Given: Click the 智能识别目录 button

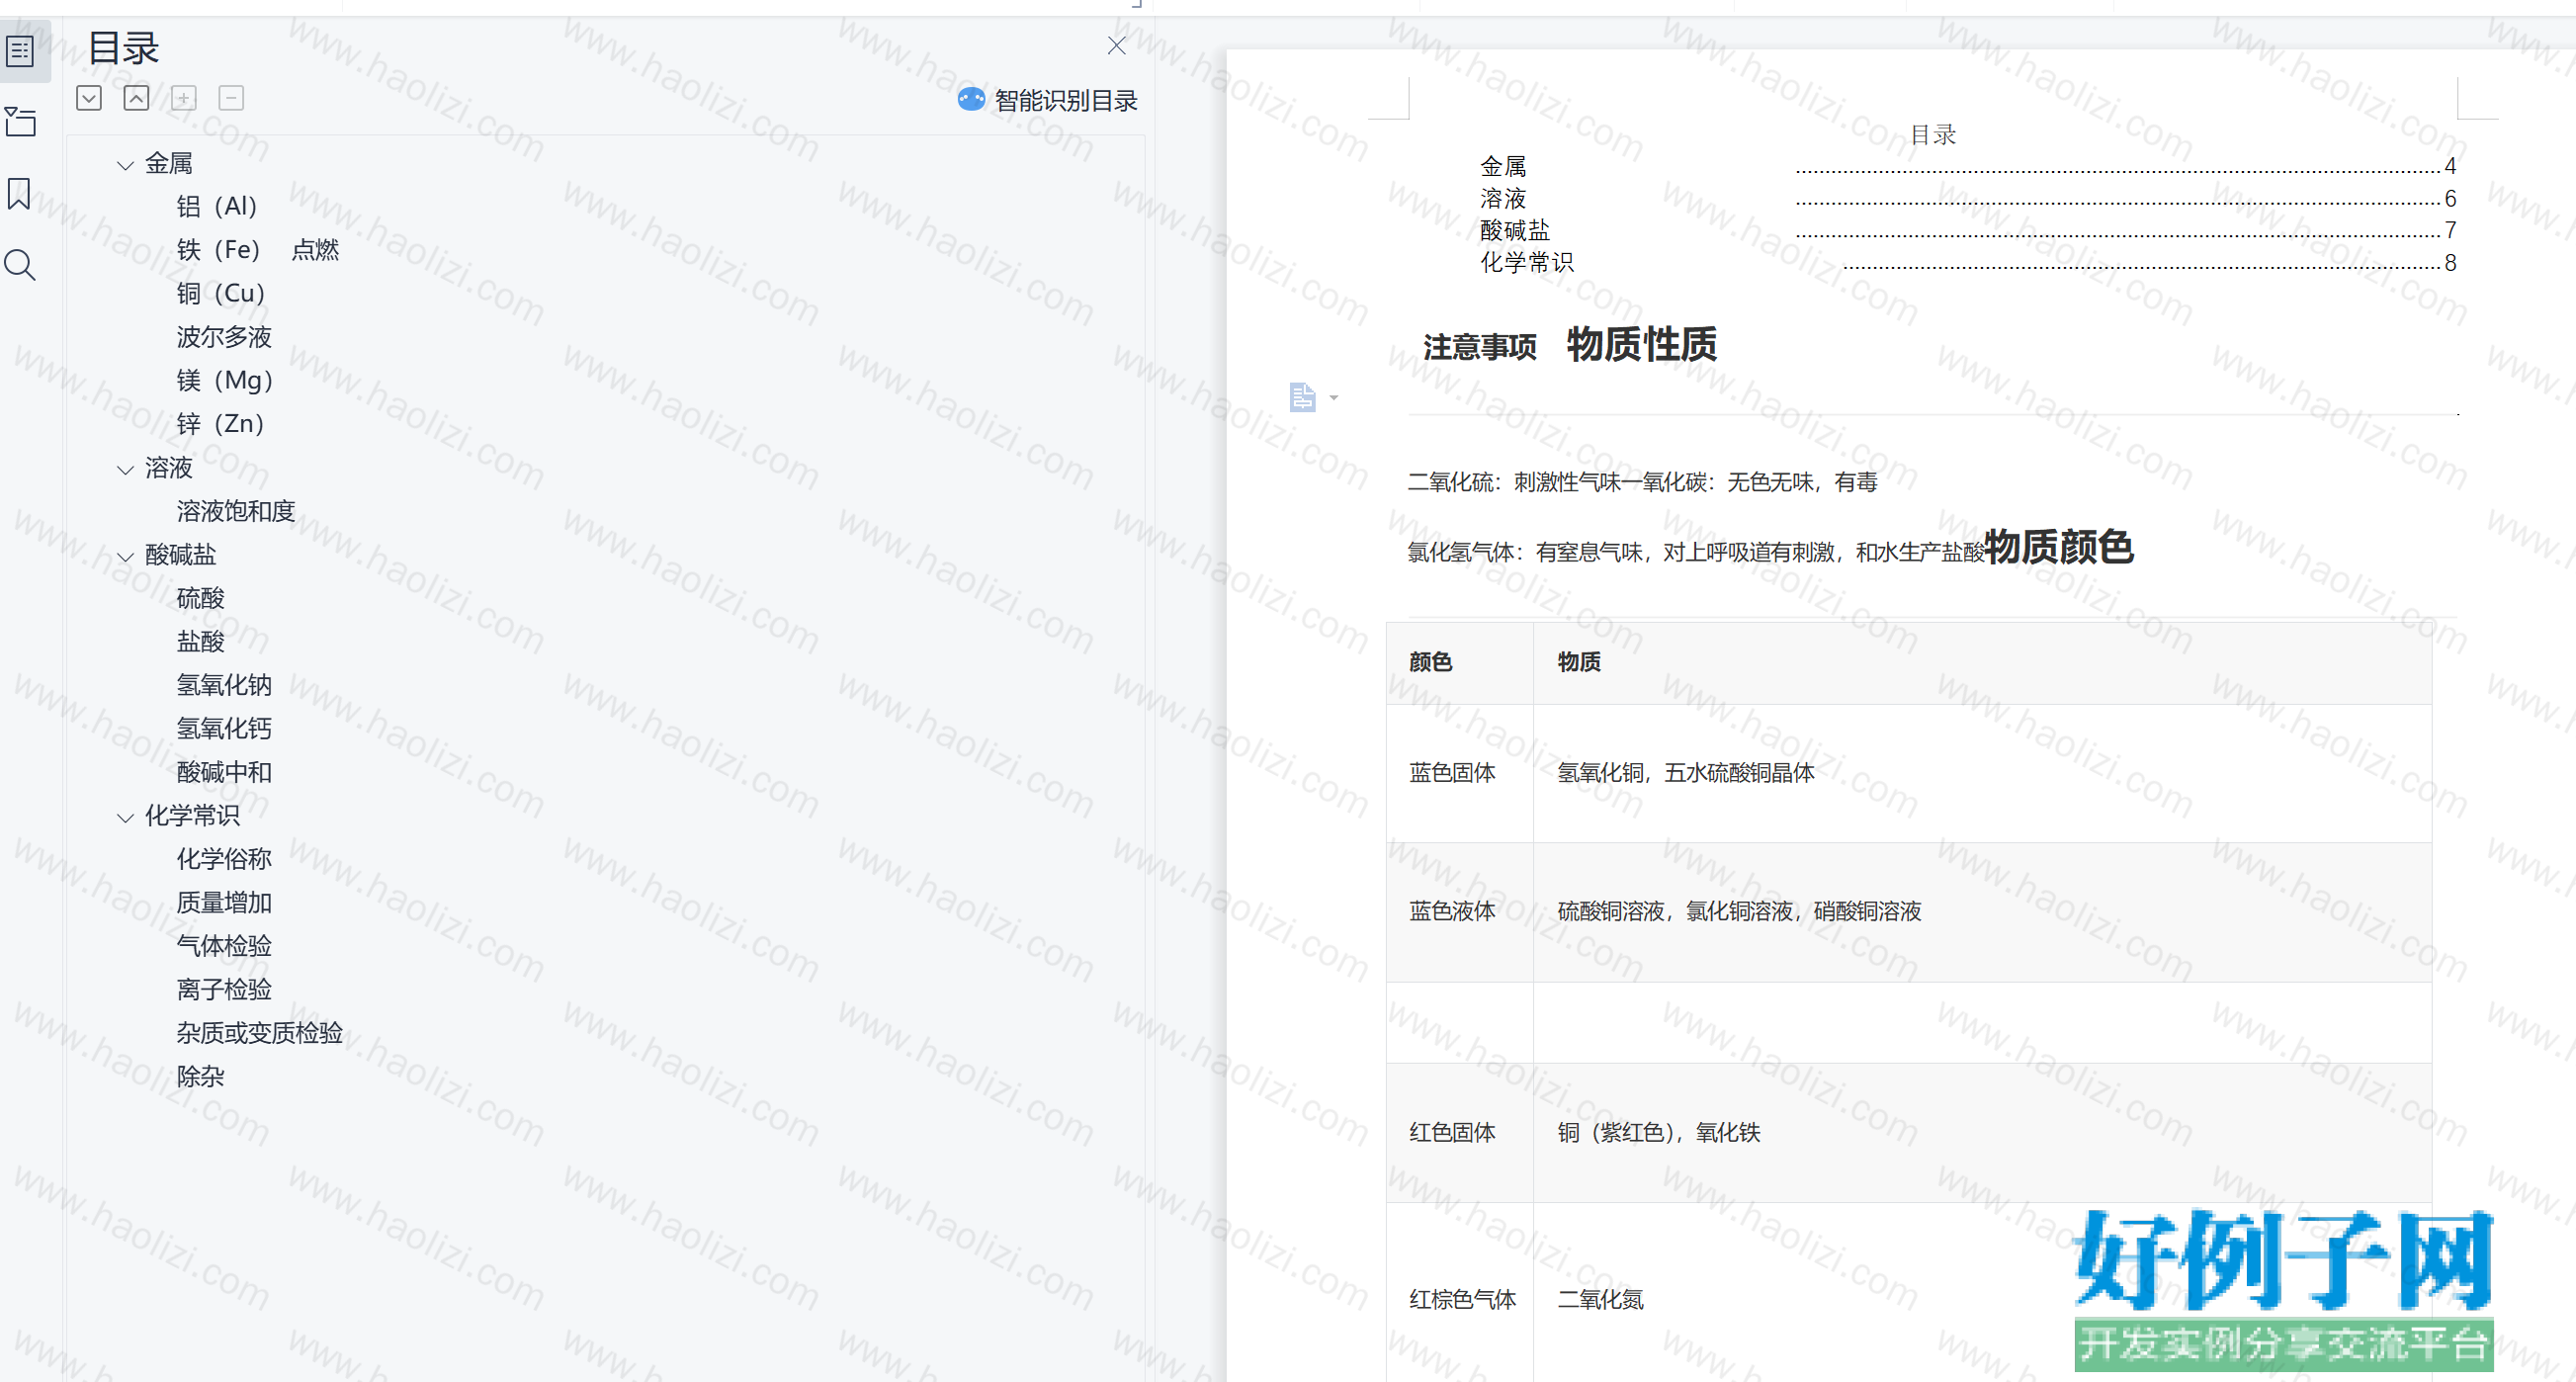Looking at the screenshot, I should tap(1048, 100).
